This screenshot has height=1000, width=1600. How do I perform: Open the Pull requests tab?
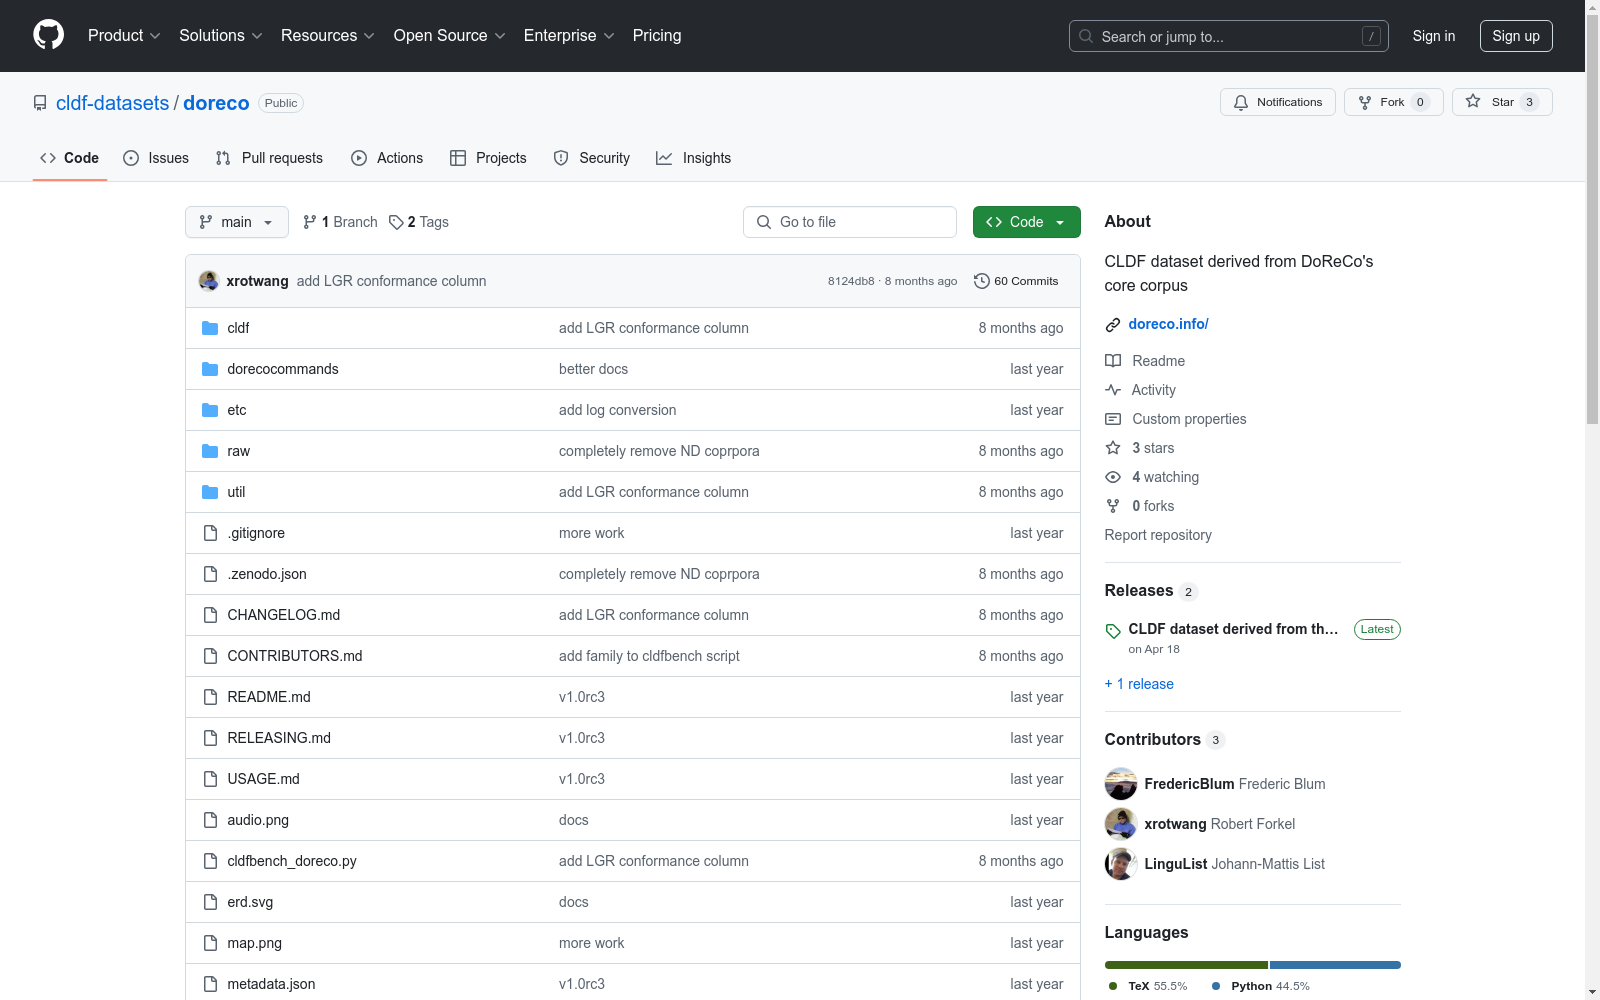click(269, 158)
